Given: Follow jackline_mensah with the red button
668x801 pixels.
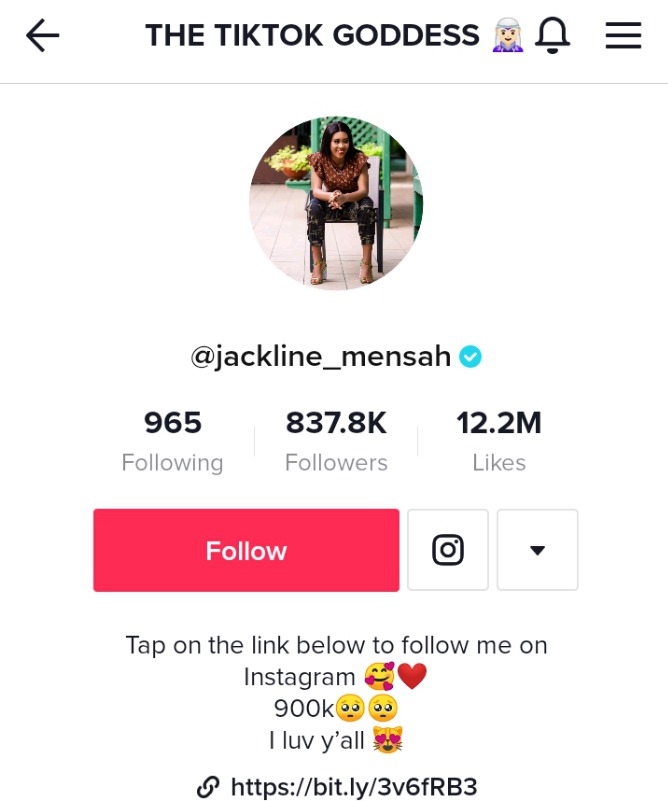Looking at the screenshot, I should coord(246,550).
